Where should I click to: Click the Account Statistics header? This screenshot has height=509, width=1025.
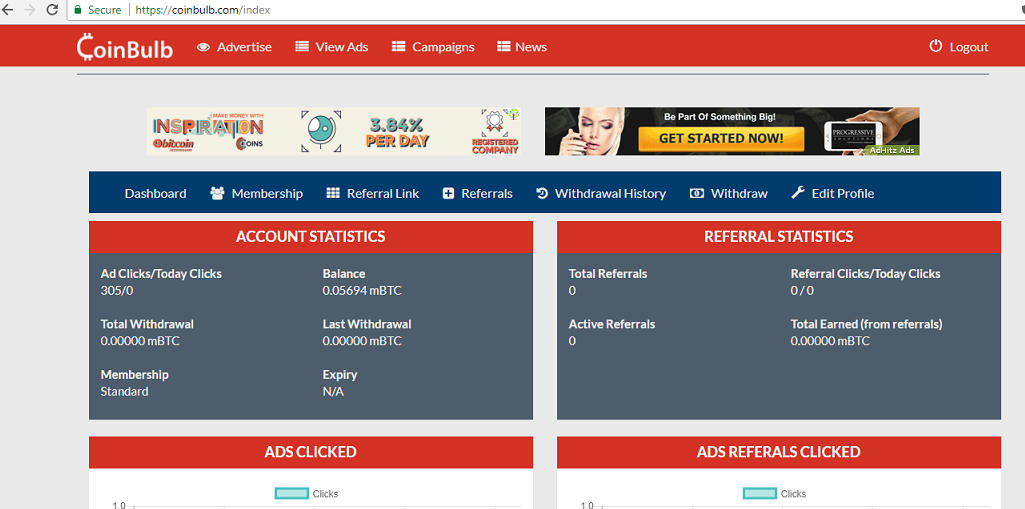(311, 237)
